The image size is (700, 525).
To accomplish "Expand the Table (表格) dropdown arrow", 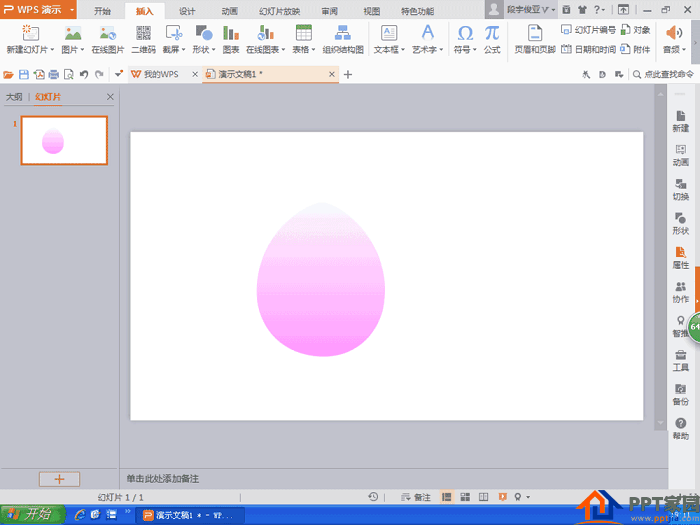I will 313,50.
